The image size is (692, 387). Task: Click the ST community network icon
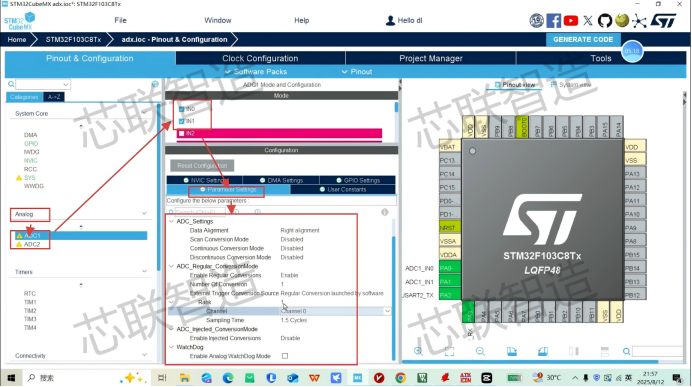639,20
